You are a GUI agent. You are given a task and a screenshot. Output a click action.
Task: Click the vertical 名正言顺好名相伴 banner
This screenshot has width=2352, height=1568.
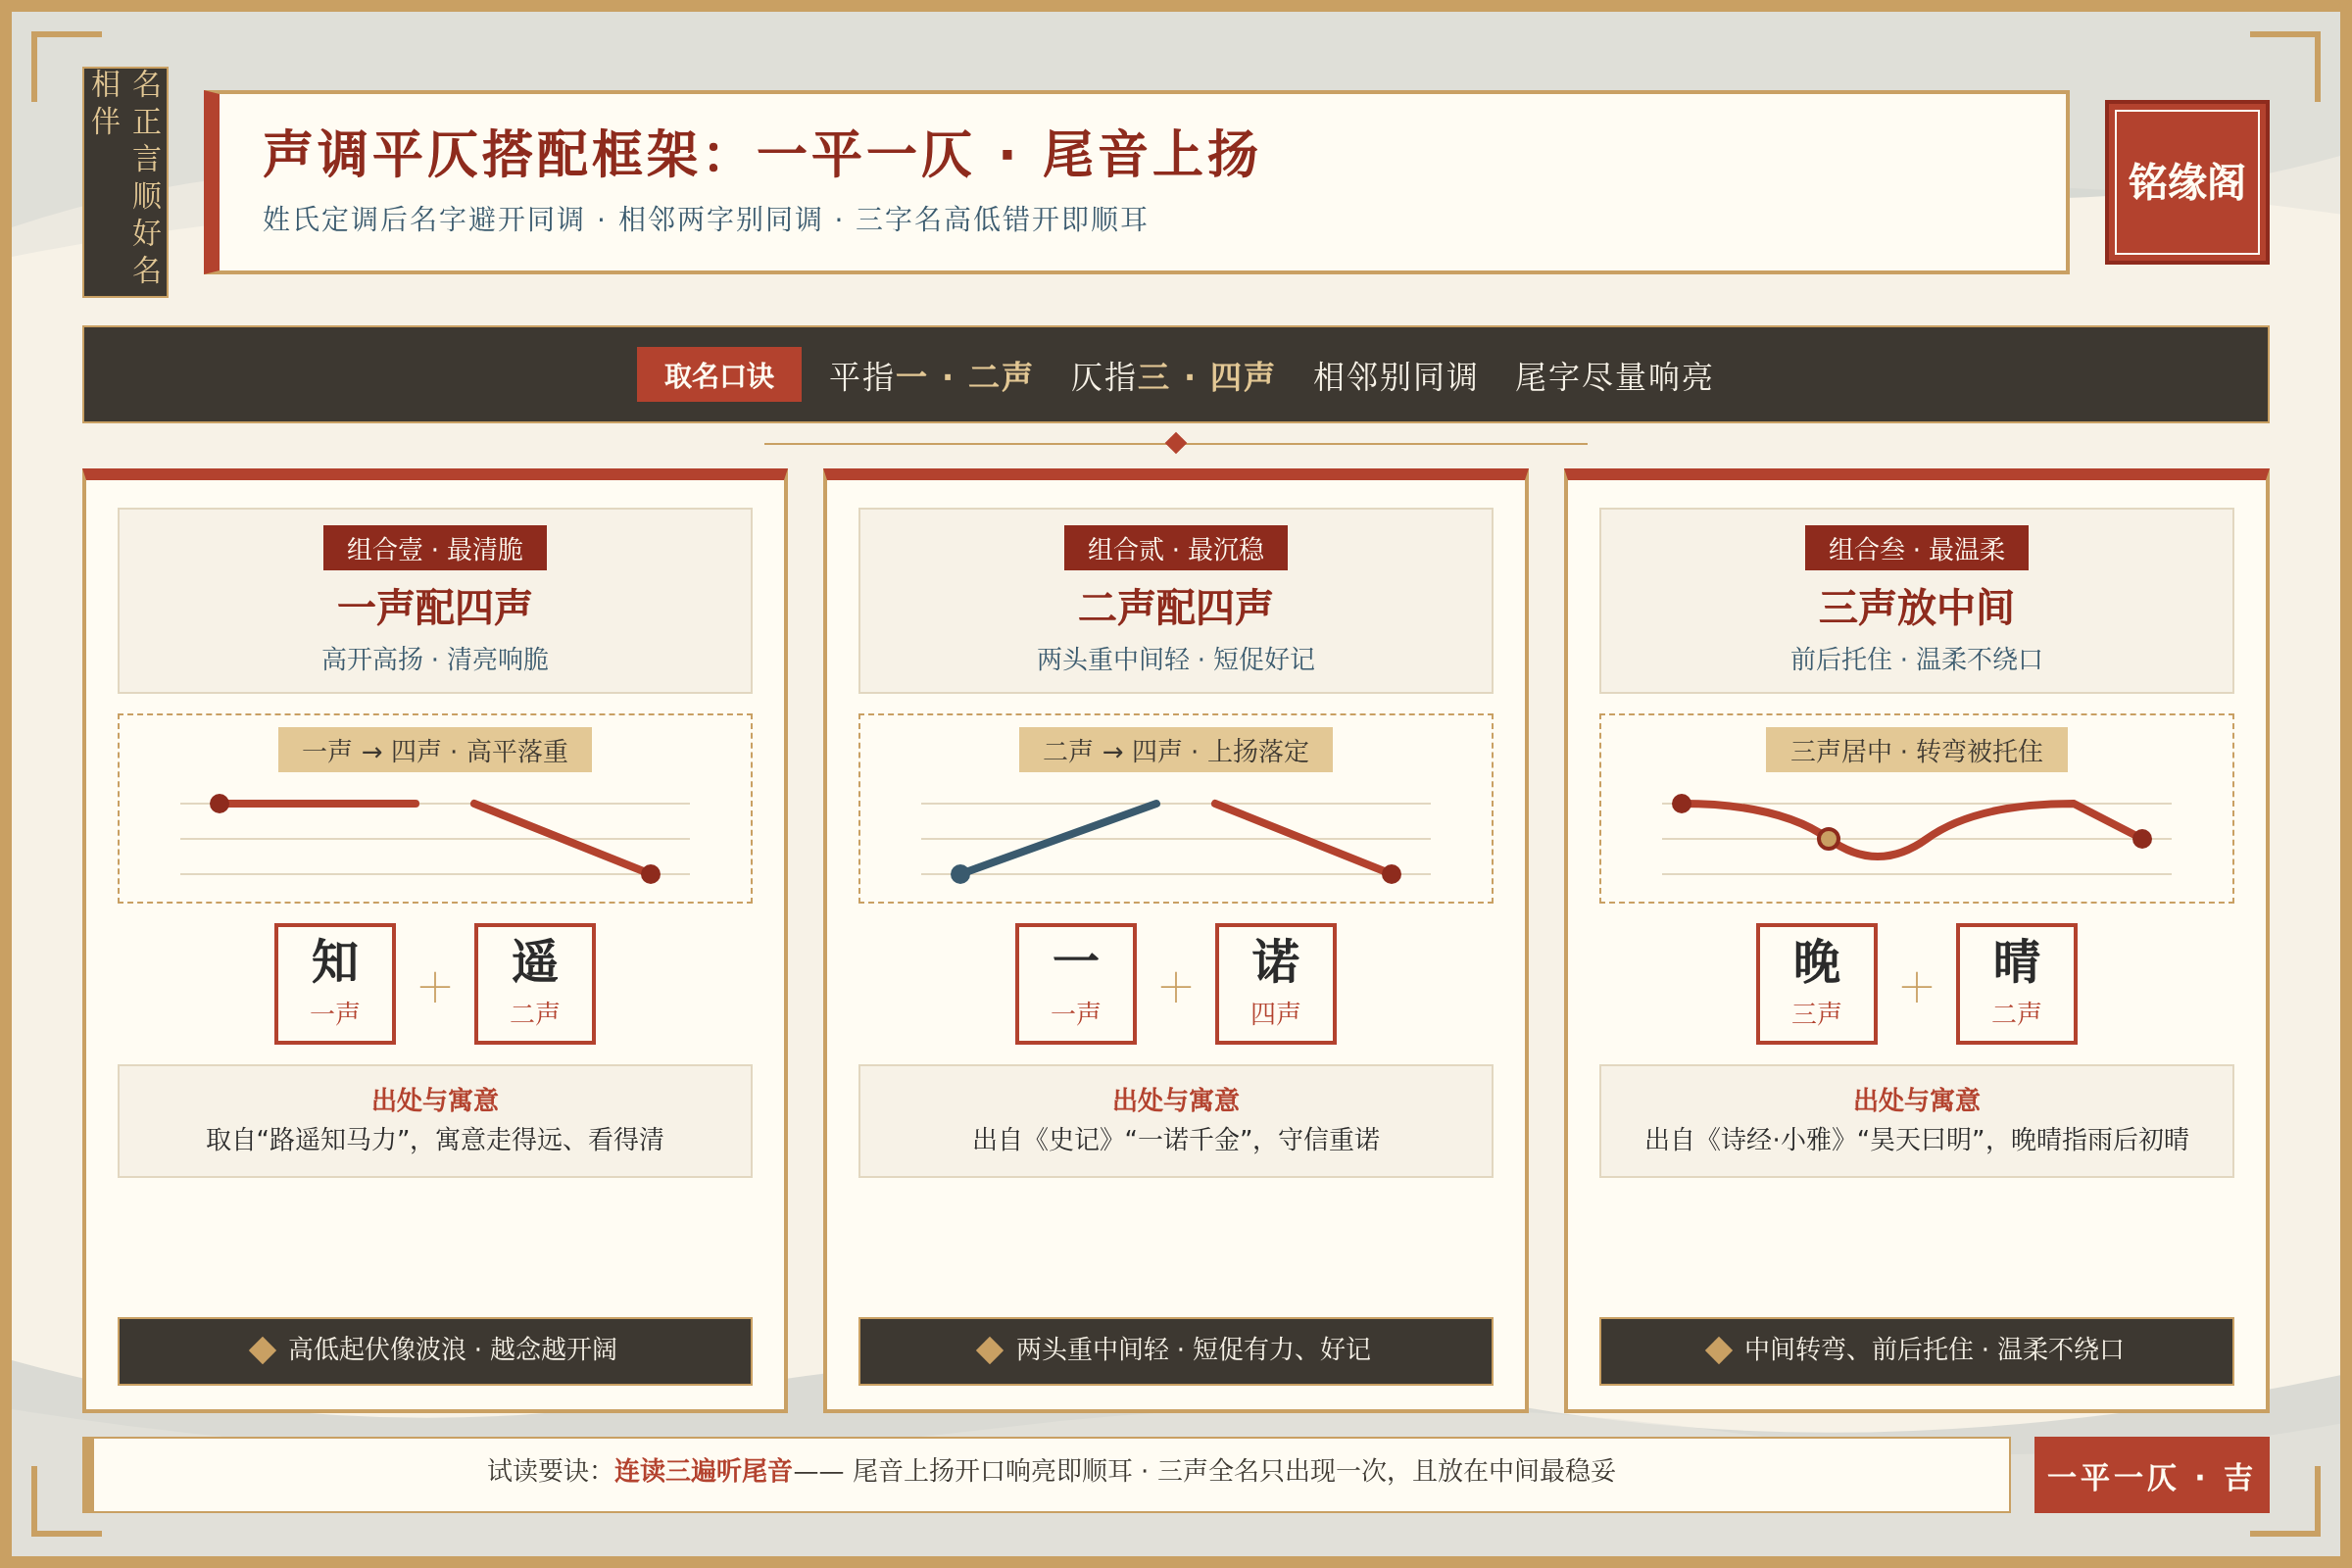pyautogui.click(x=126, y=182)
